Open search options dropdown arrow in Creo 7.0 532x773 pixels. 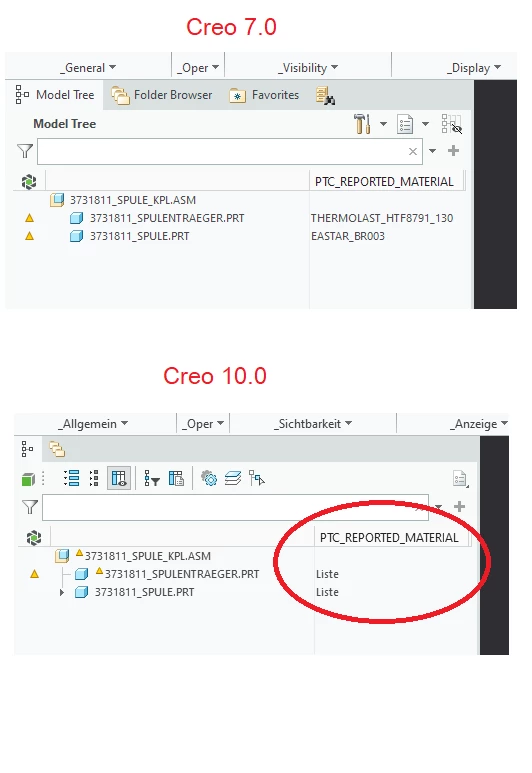432,151
